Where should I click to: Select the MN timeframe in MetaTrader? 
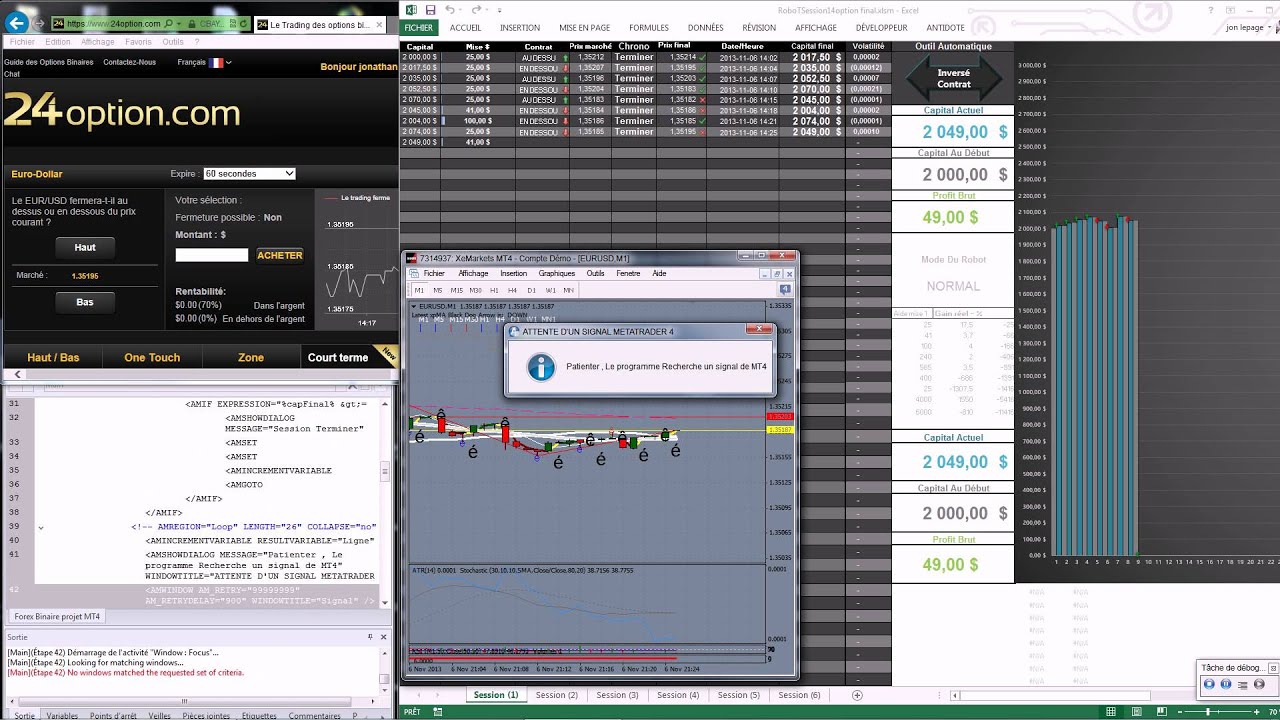pyautogui.click(x=568, y=290)
